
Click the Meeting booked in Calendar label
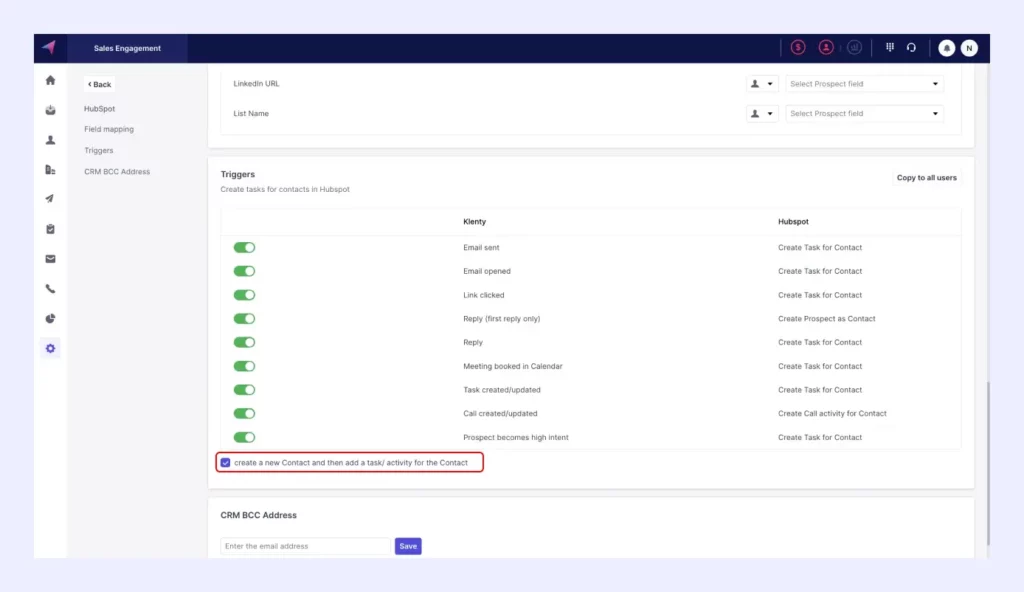click(x=513, y=367)
